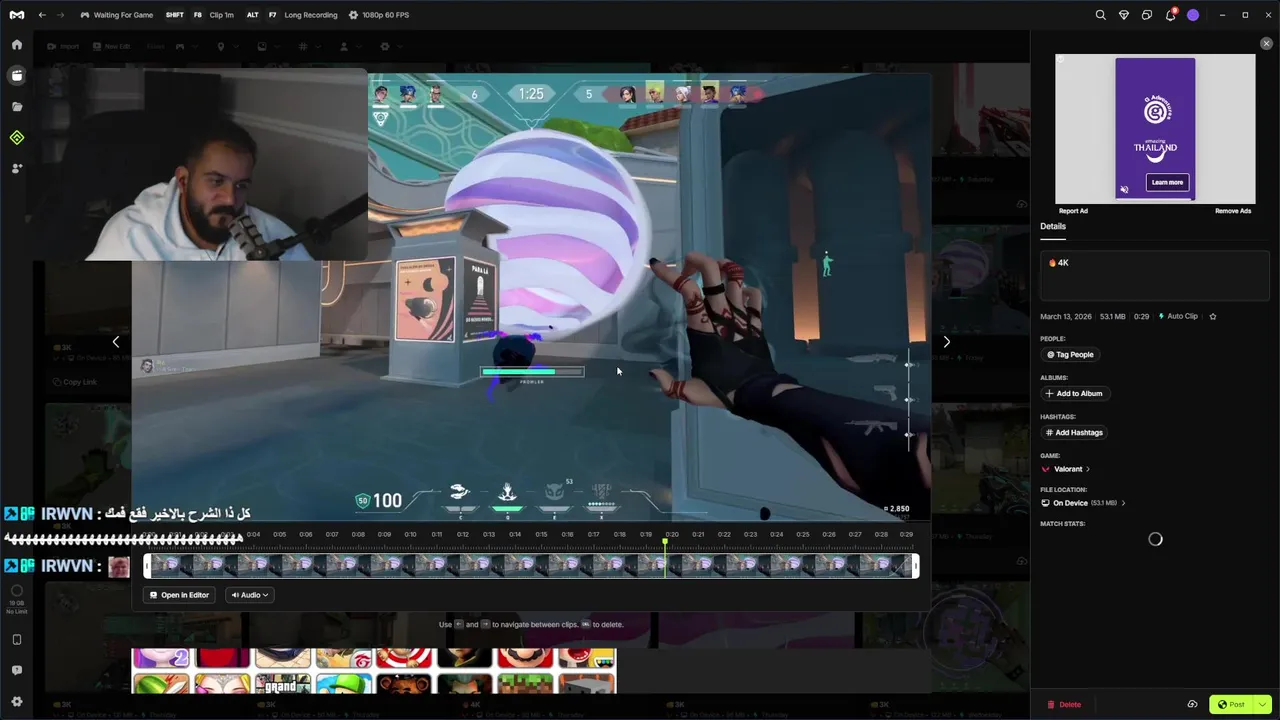Go to previous clip with left chevron
Image resolution: width=1280 pixels, height=720 pixels.
(x=116, y=342)
